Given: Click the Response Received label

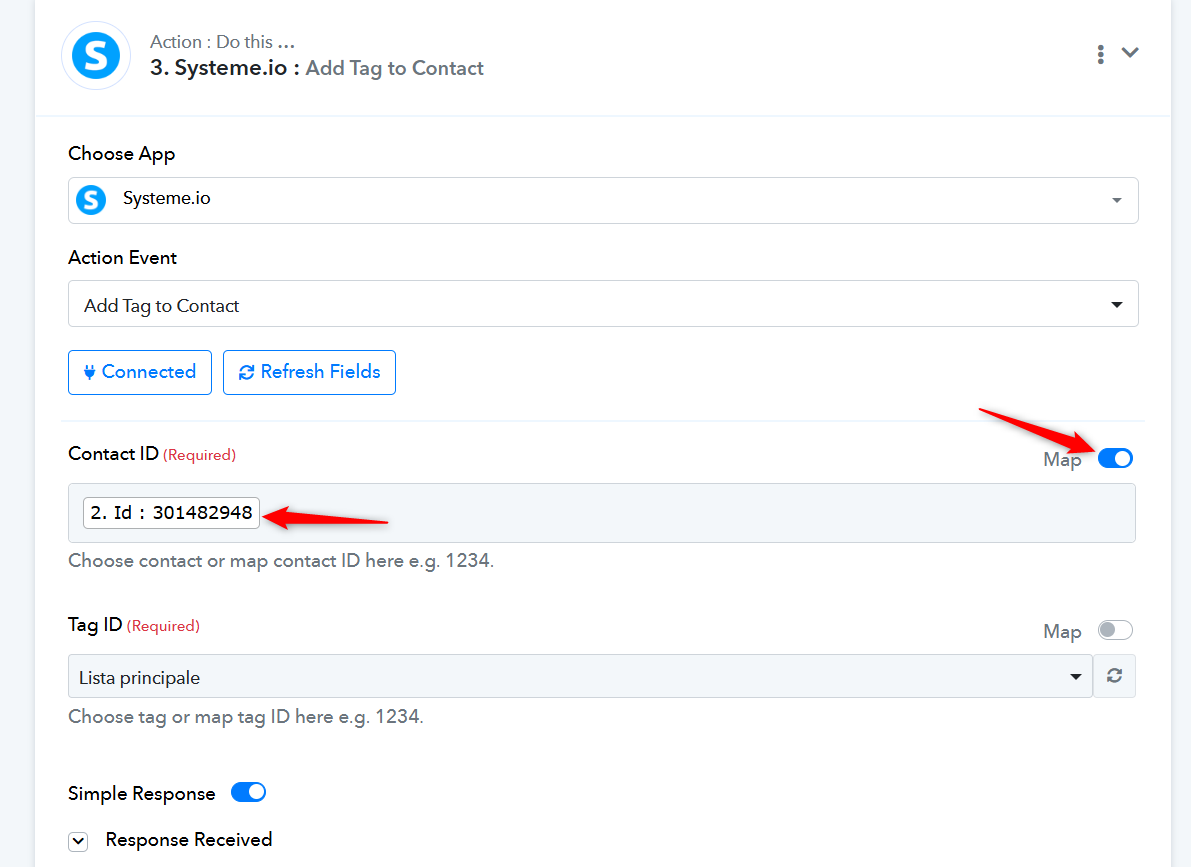Looking at the screenshot, I should pyautogui.click(x=188, y=840).
